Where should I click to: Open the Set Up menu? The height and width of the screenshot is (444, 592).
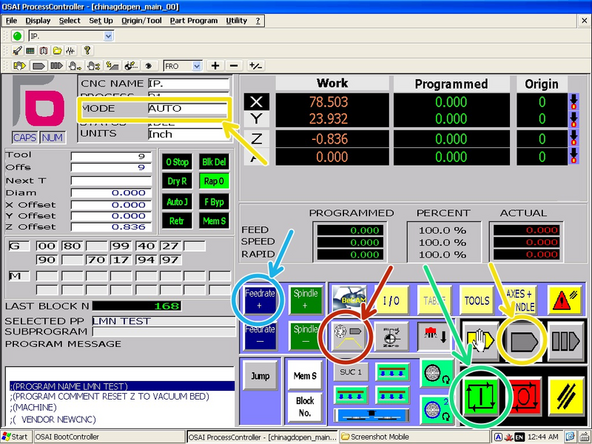[x=101, y=21]
